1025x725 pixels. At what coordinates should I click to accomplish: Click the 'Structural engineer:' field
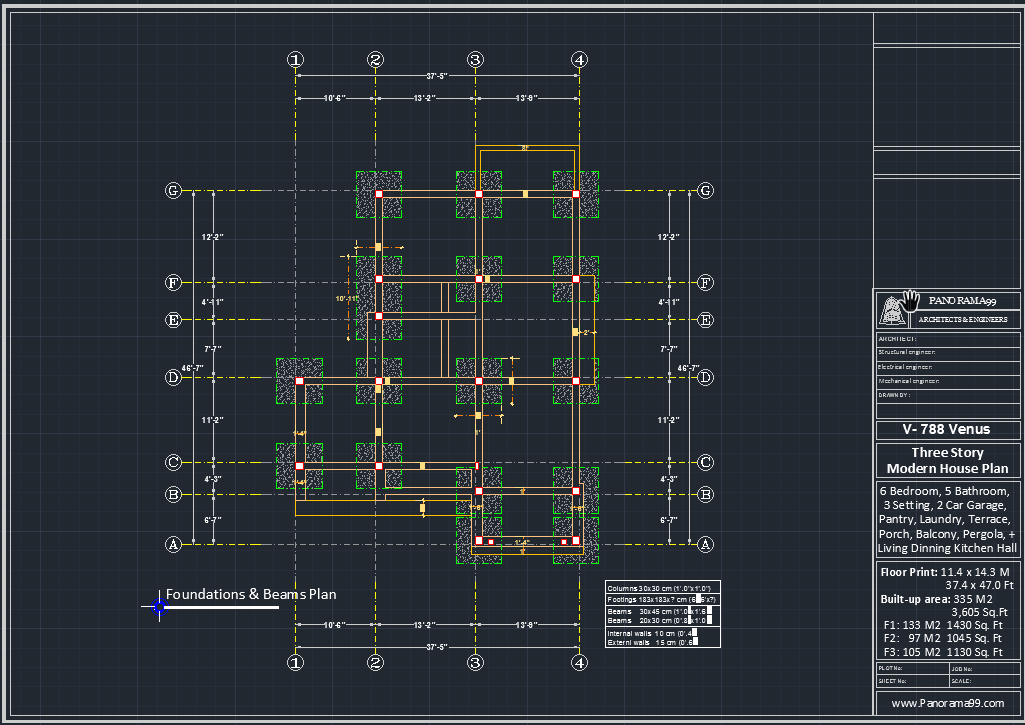[948, 353]
